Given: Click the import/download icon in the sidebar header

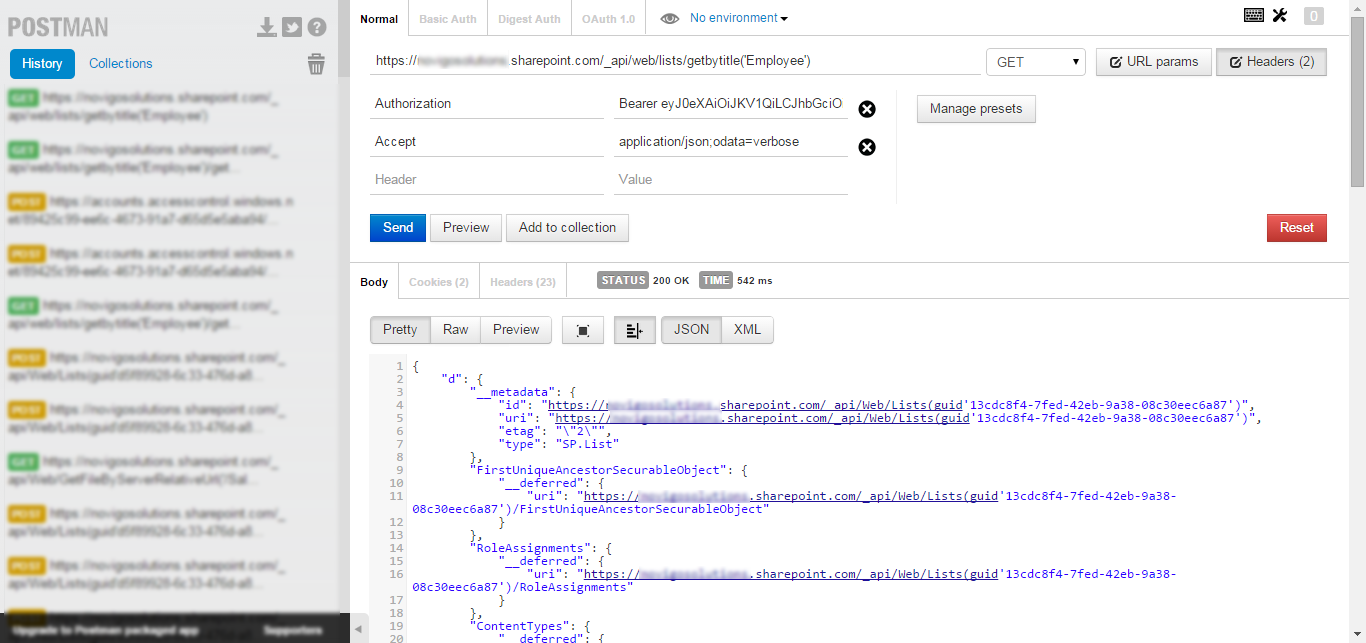Looking at the screenshot, I should (x=266, y=27).
